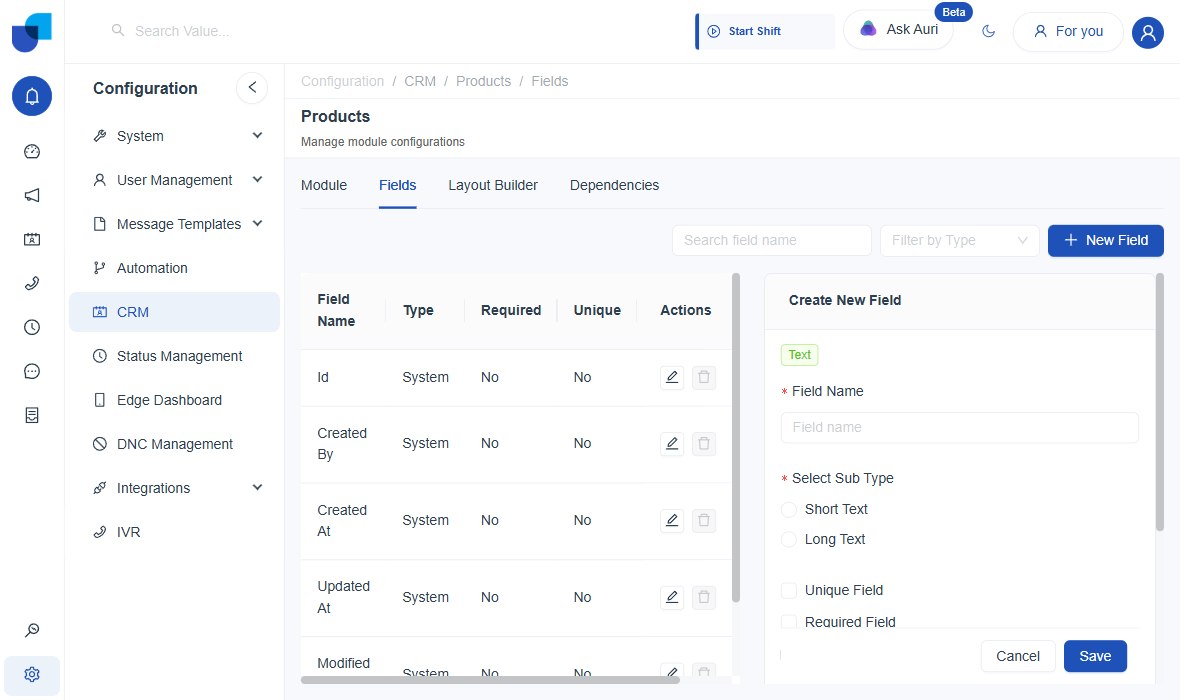
Task: Open the CRM configuration menu item
Action: (x=175, y=312)
